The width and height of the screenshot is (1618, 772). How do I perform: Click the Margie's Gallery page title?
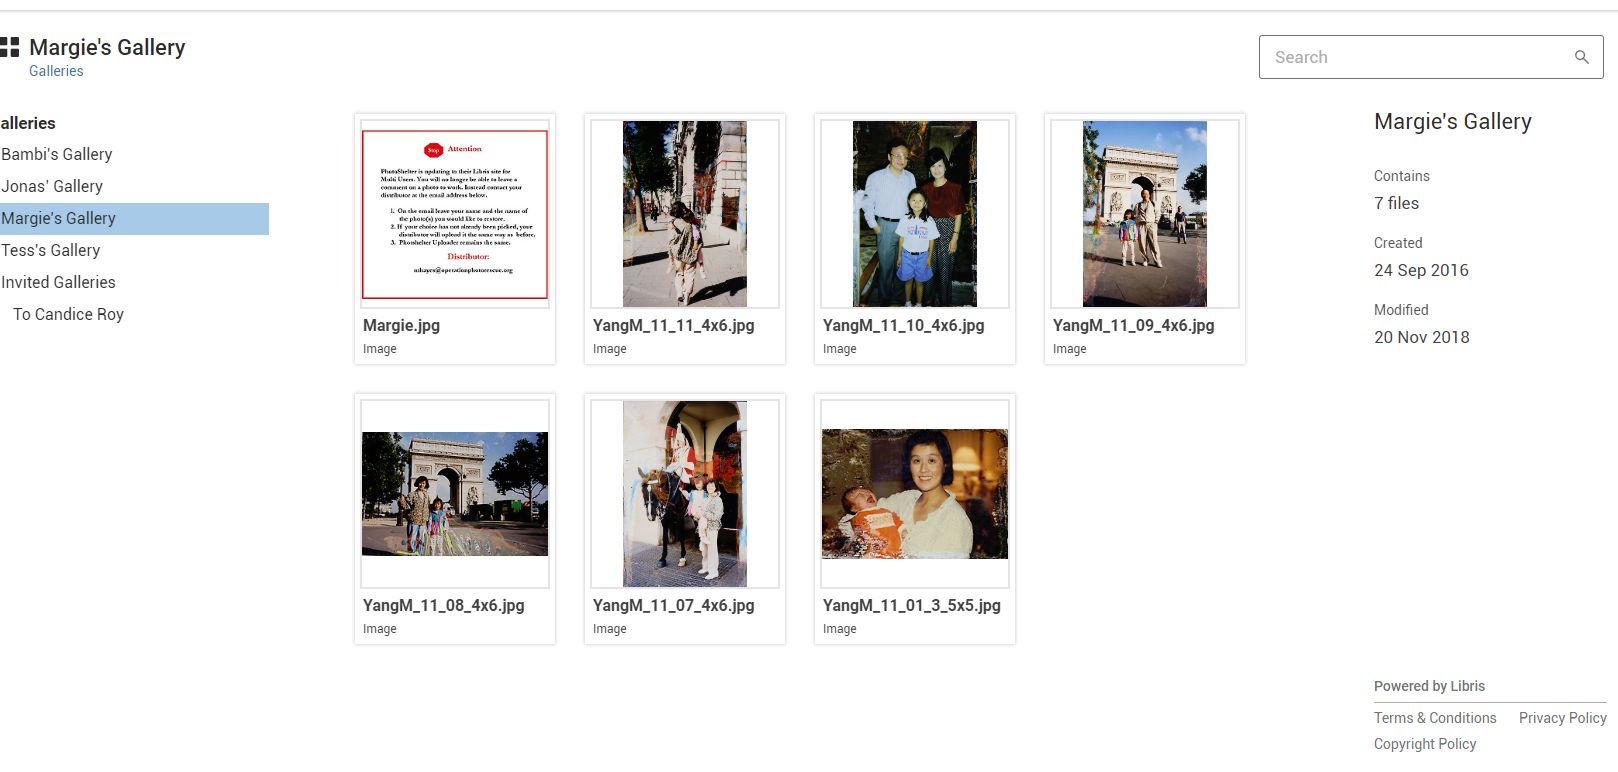click(x=107, y=47)
